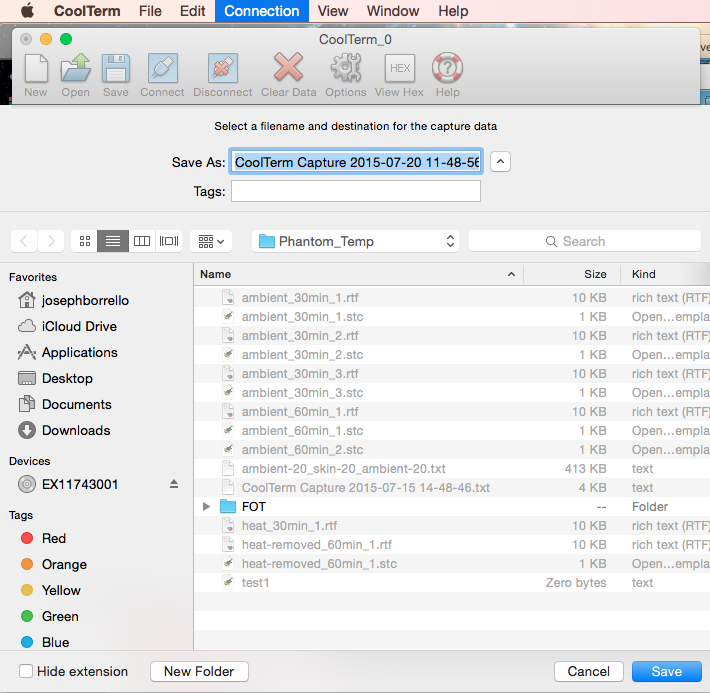Click the Connect toolbar icon
The image size is (710, 693).
point(163,68)
